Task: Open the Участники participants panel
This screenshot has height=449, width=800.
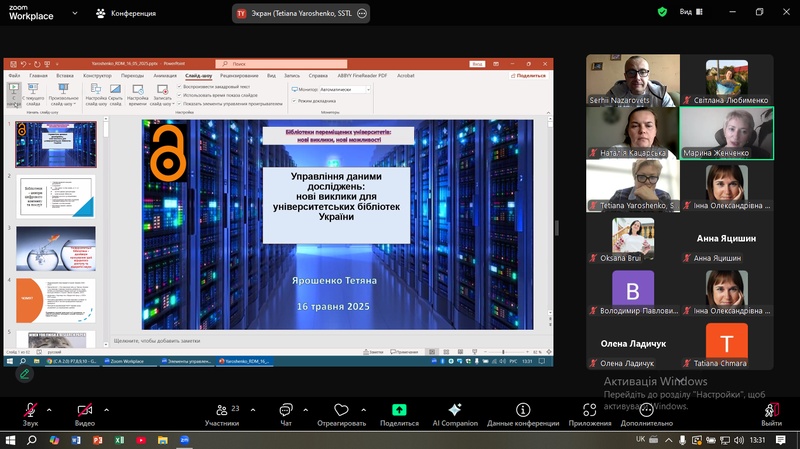Action: (222, 414)
